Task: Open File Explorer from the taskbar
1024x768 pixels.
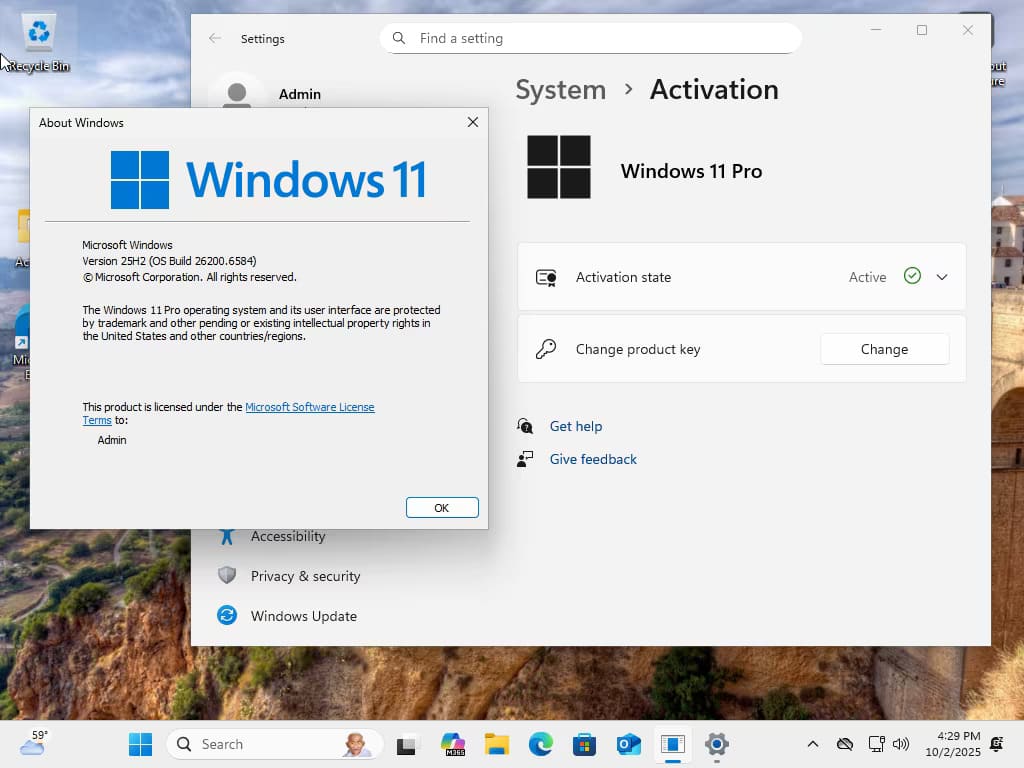Action: click(497, 744)
